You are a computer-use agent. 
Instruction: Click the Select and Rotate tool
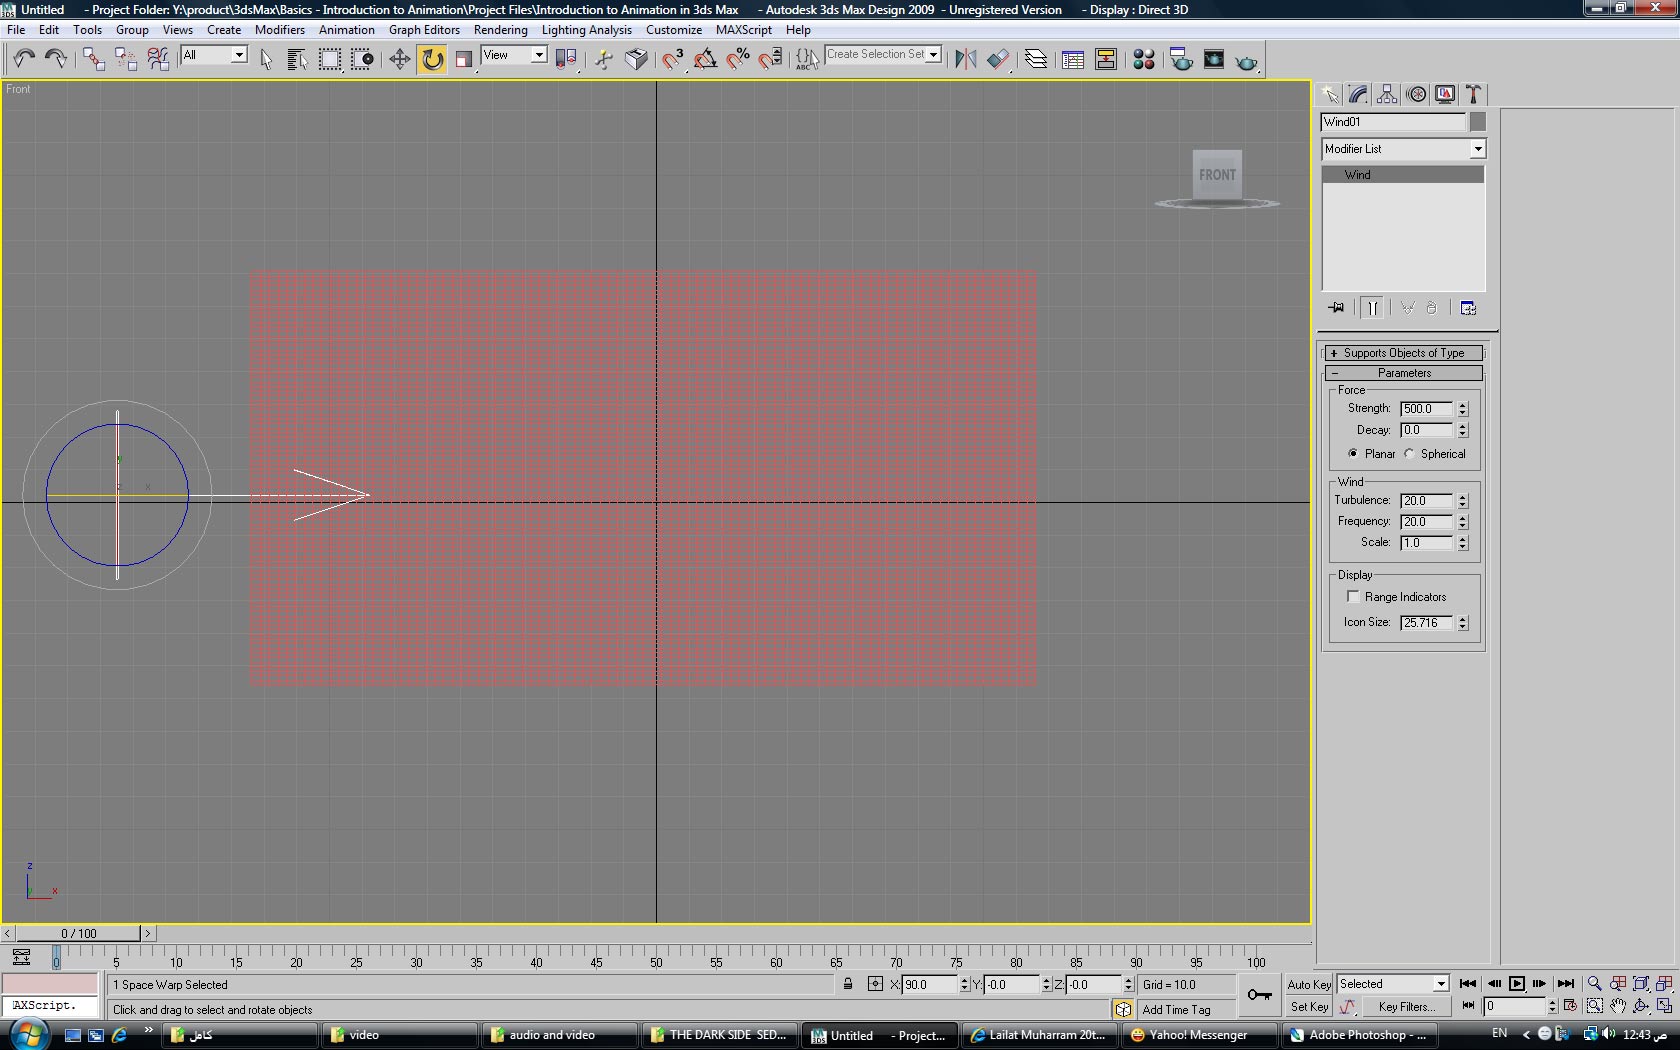click(x=432, y=59)
